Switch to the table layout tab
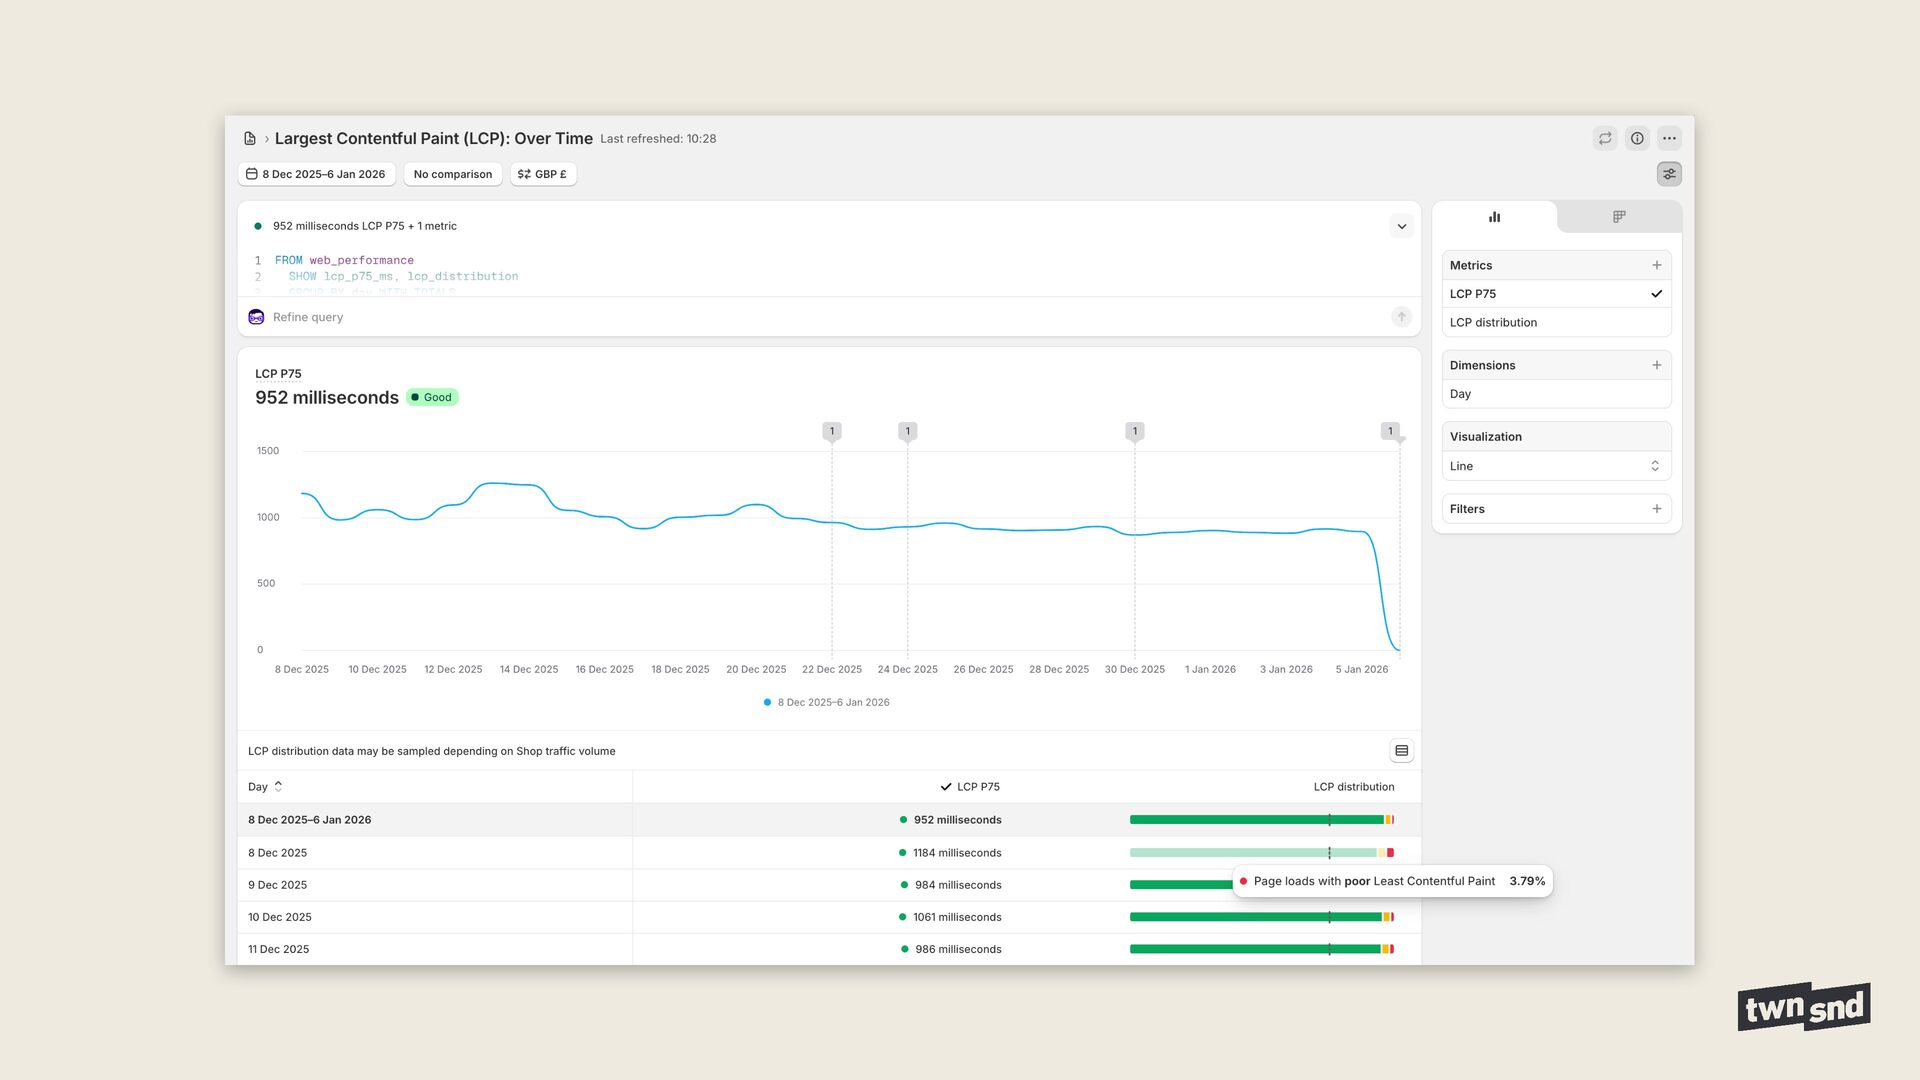1920x1080 pixels. tap(1618, 217)
